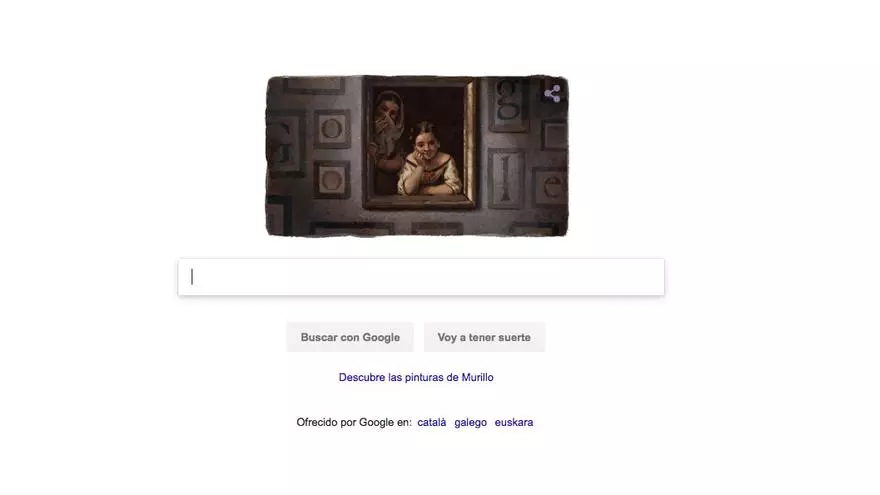The width and height of the screenshot is (880, 495).
Task: Switch language to català
Action: (432, 422)
